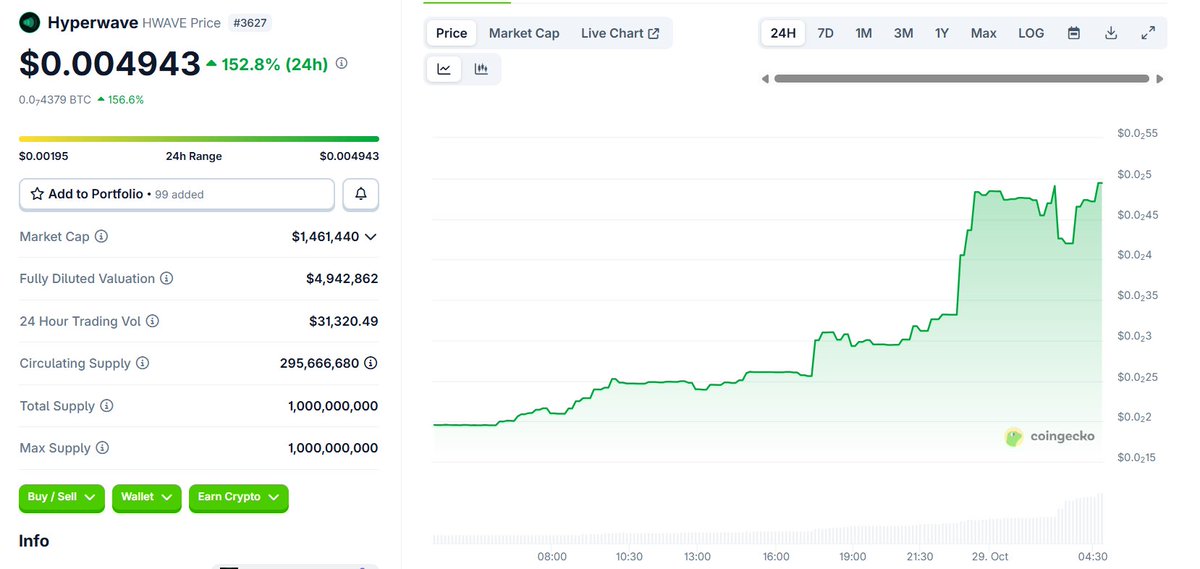Select the 1Y time range

coord(942,33)
